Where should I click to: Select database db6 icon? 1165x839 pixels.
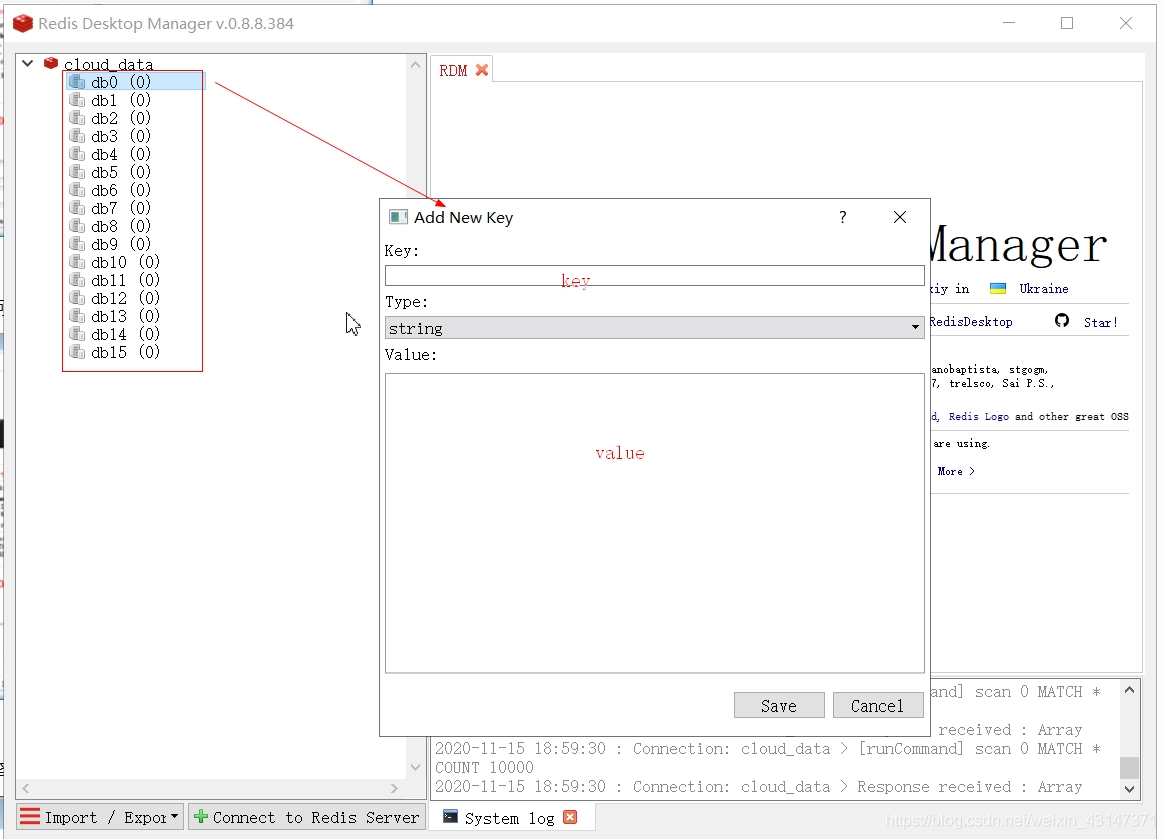coord(77,189)
